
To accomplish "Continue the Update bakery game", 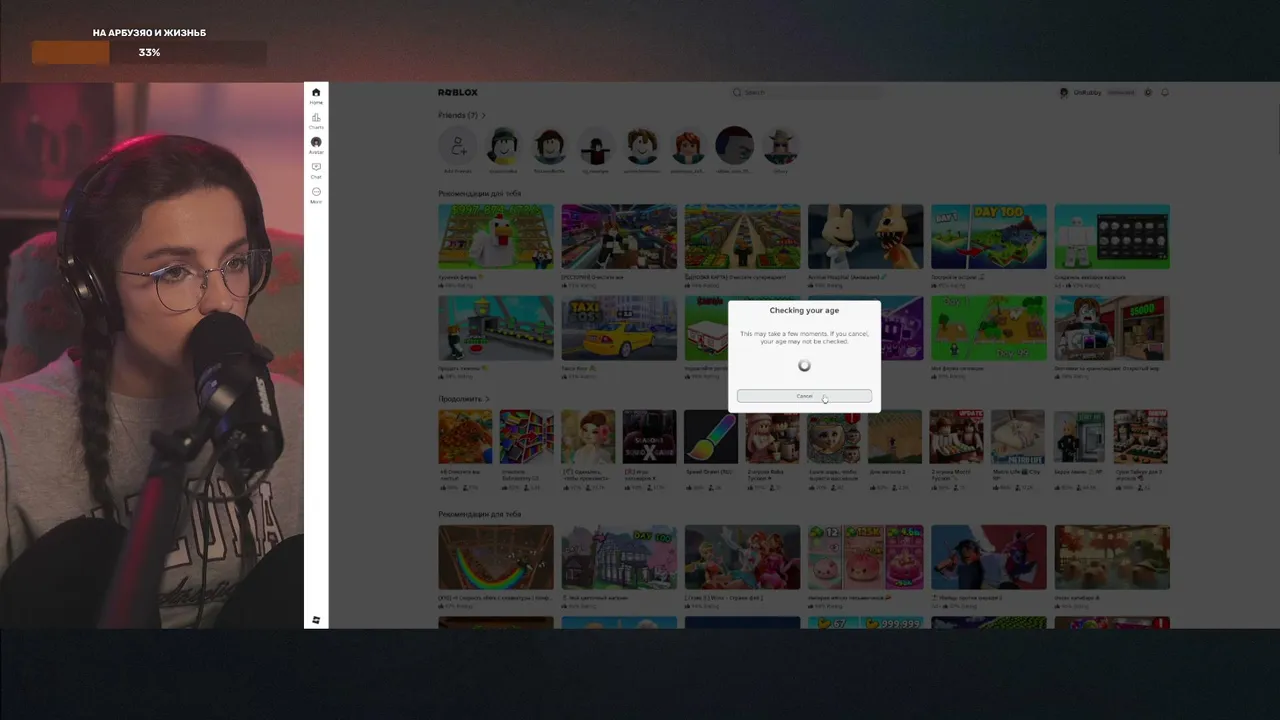I will pos(957,437).
